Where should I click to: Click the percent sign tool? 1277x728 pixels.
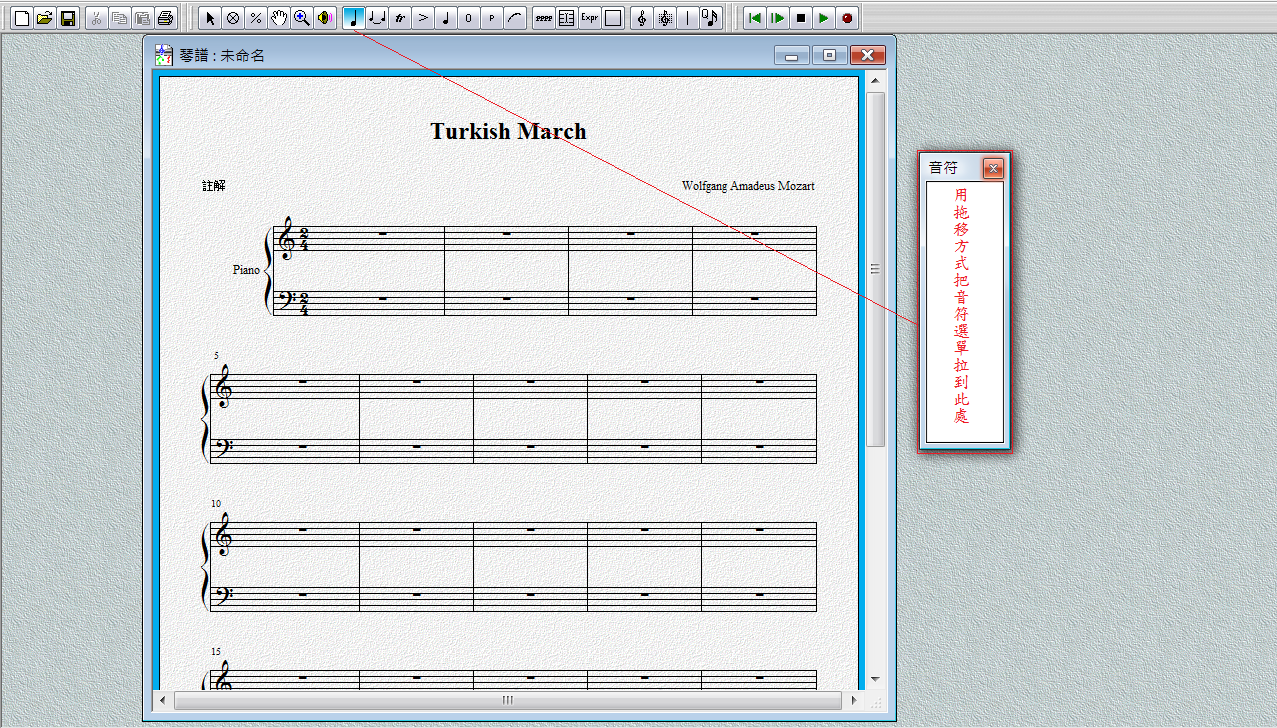[256, 18]
